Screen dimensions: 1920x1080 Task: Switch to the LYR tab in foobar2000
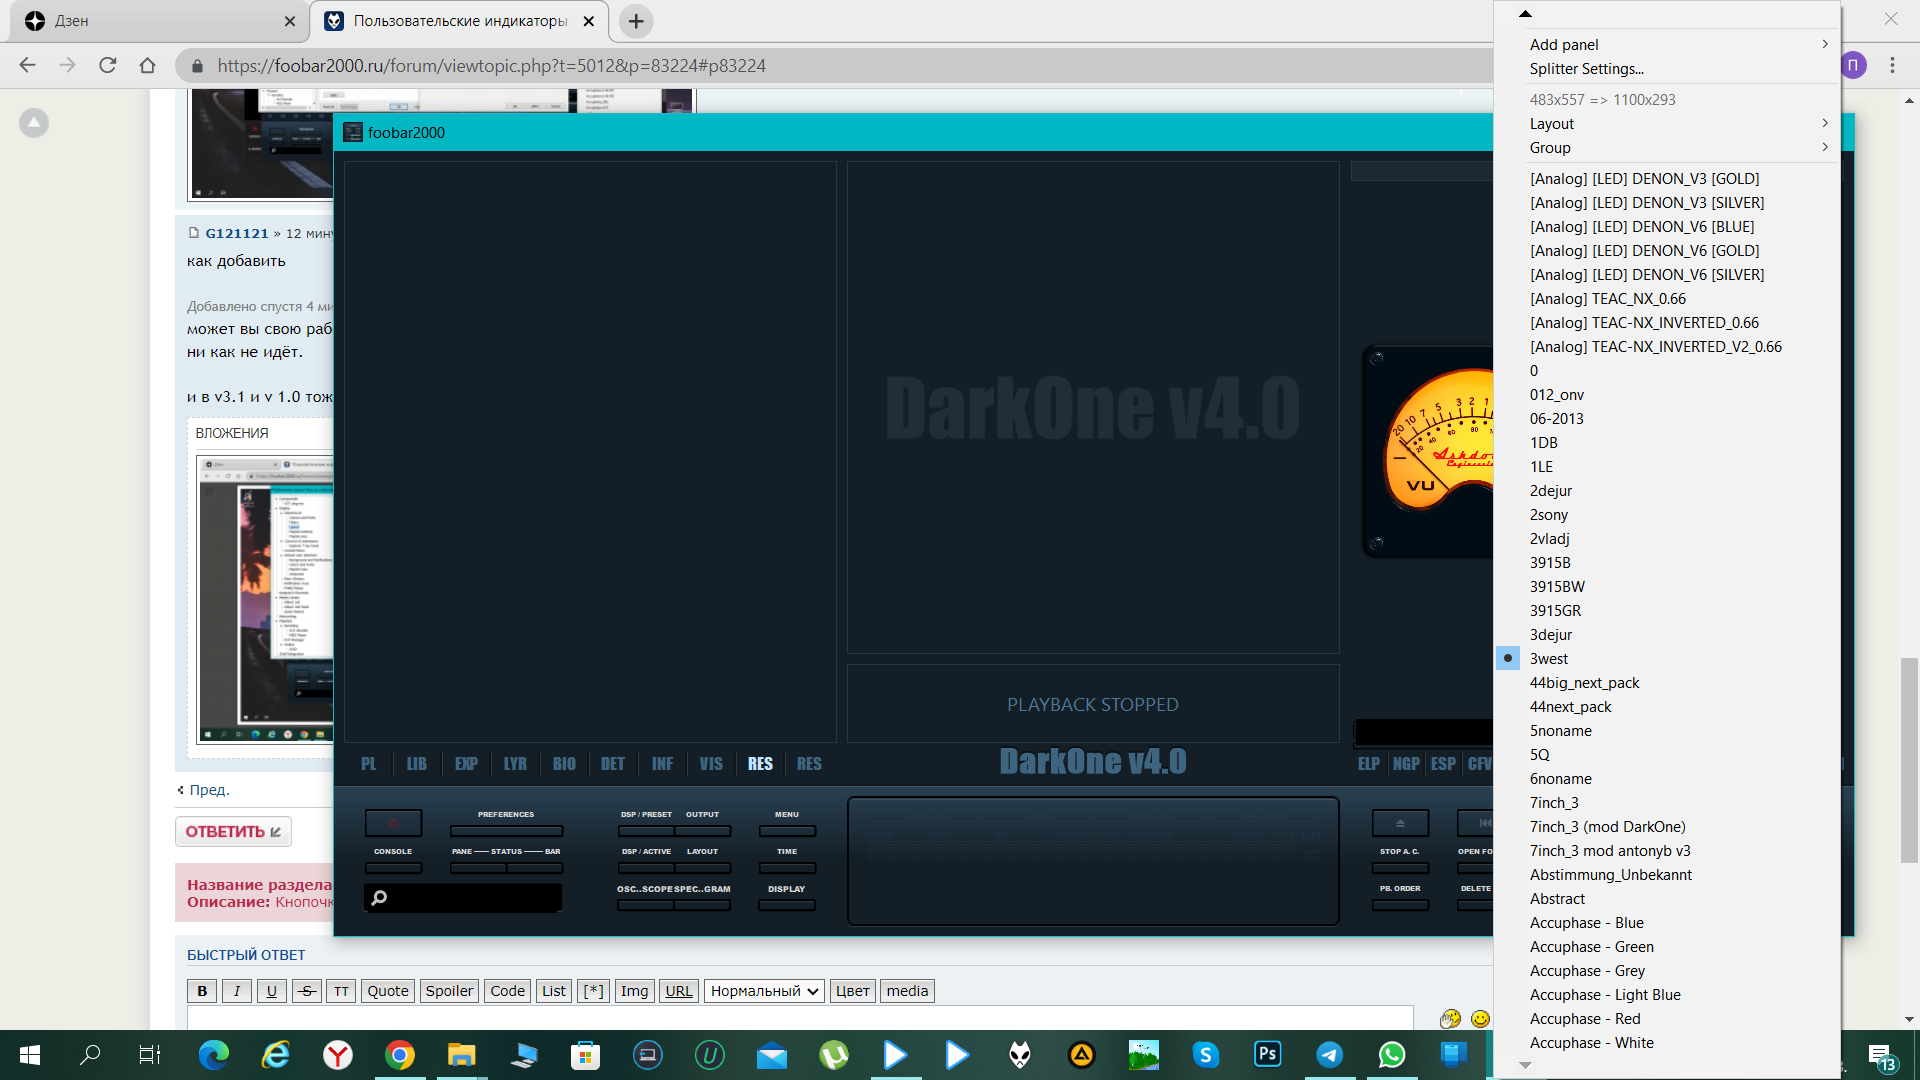click(515, 764)
